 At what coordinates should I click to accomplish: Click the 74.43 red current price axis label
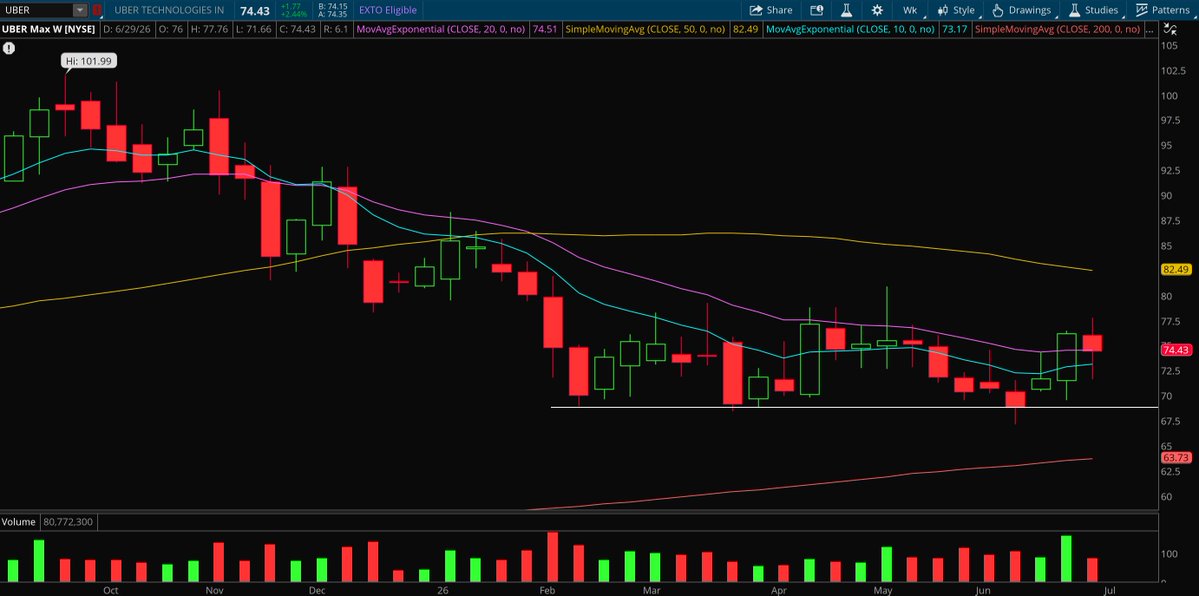[1176, 350]
